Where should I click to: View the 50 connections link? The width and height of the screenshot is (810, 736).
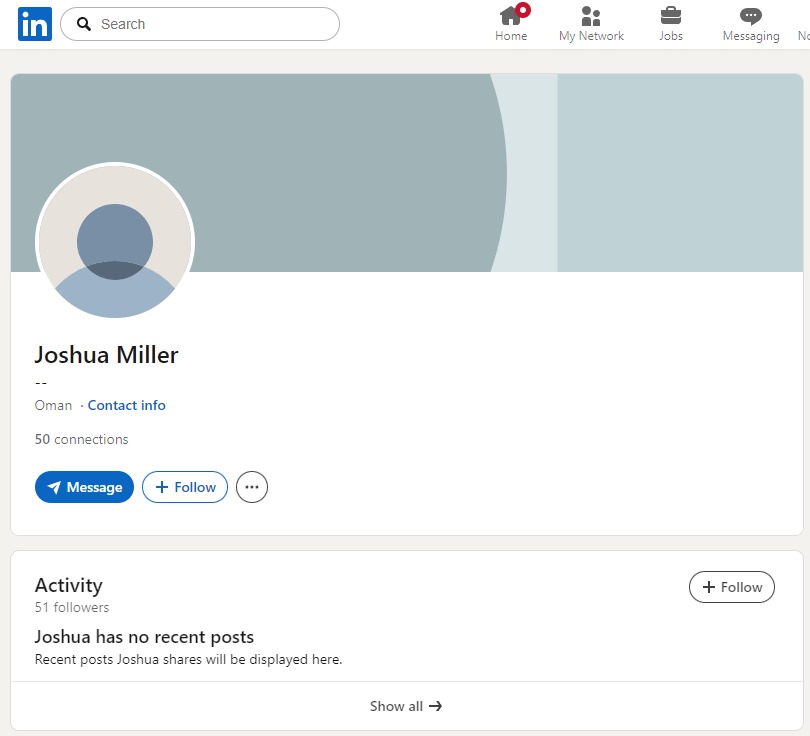click(81, 439)
